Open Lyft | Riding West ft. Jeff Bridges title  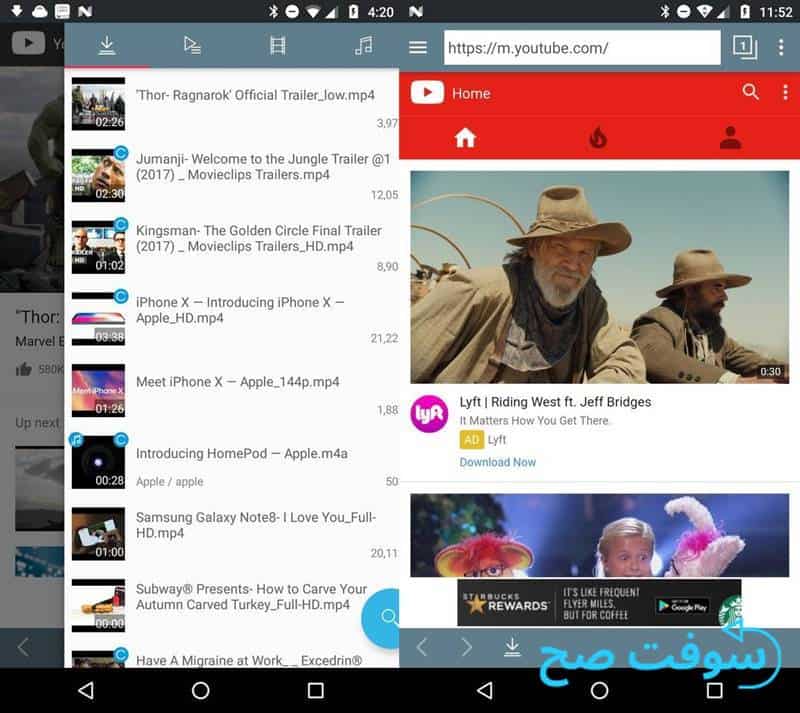coord(555,402)
